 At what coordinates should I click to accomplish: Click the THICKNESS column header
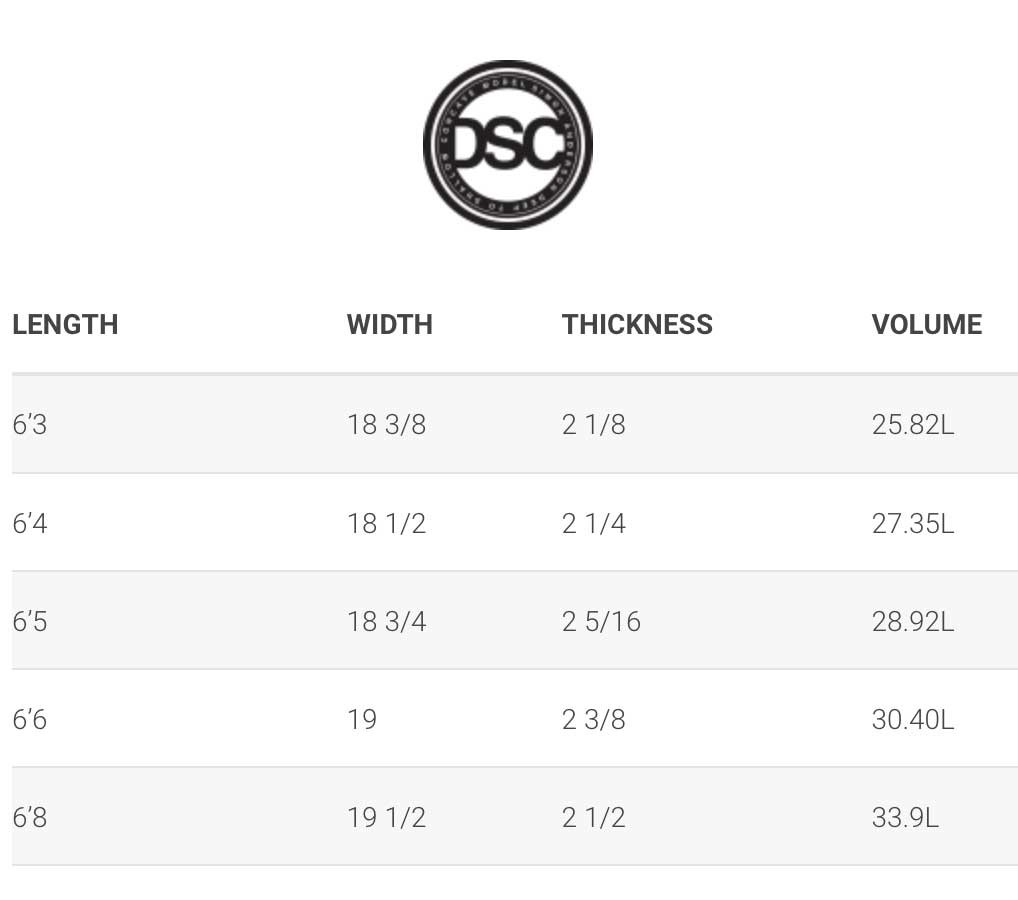click(637, 325)
